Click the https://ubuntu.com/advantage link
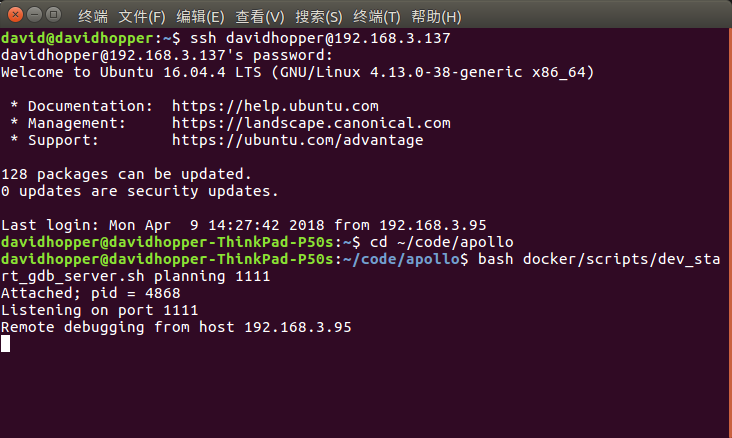Viewport: 732px width, 438px height. click(297, 140)
